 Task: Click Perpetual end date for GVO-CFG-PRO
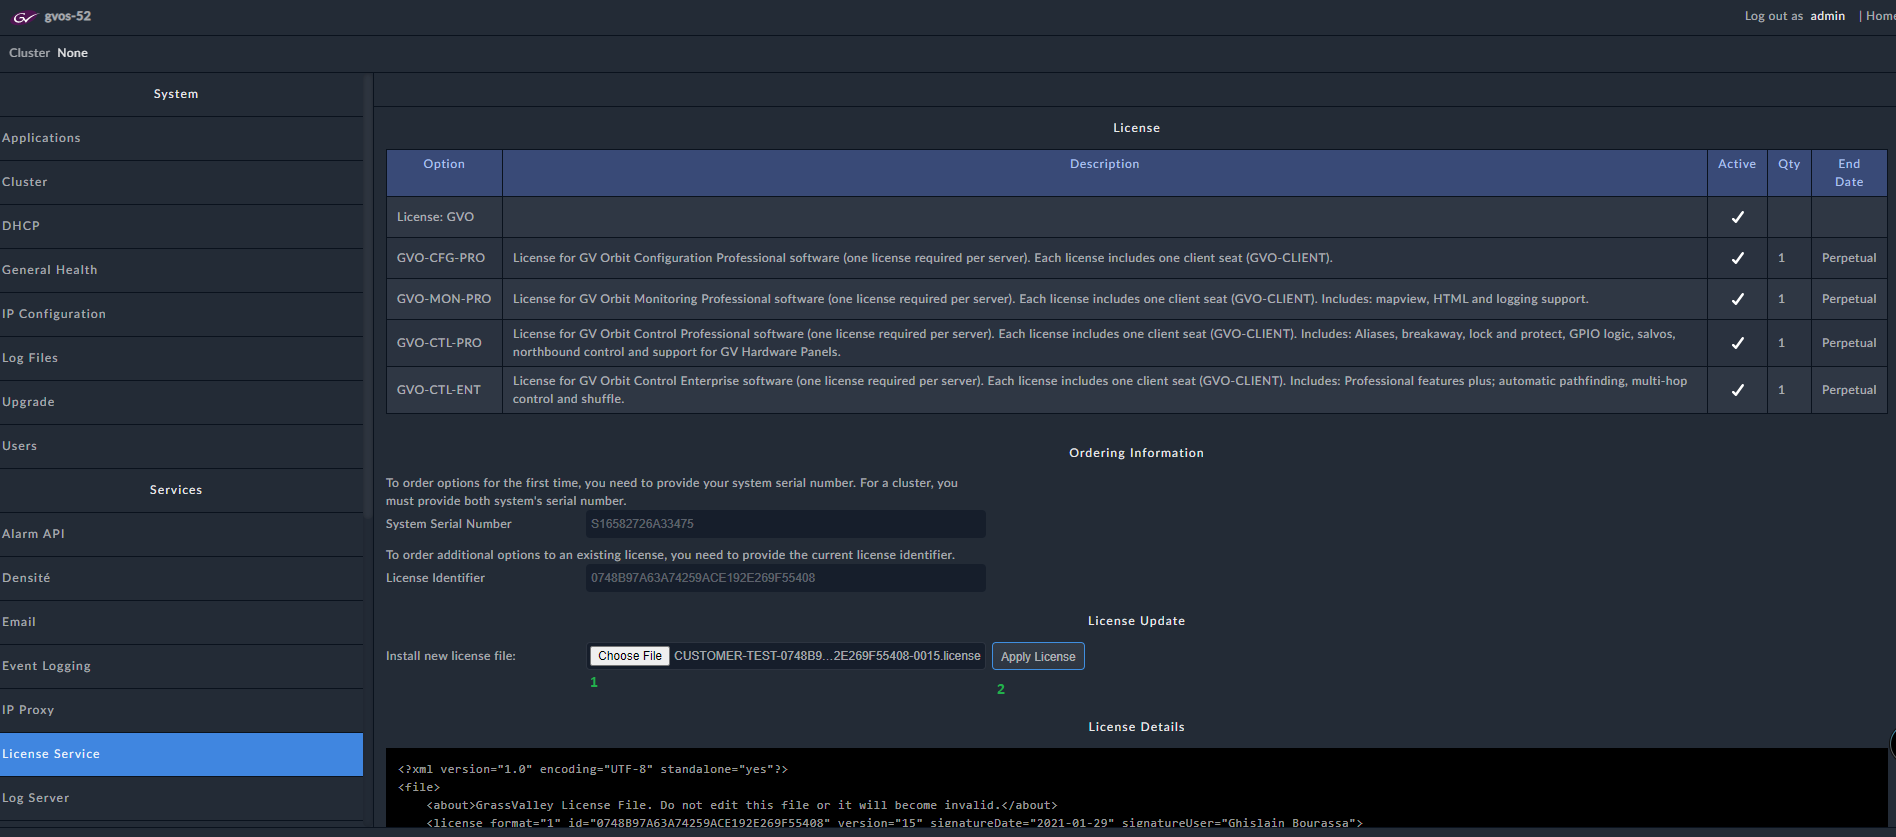1849,258
